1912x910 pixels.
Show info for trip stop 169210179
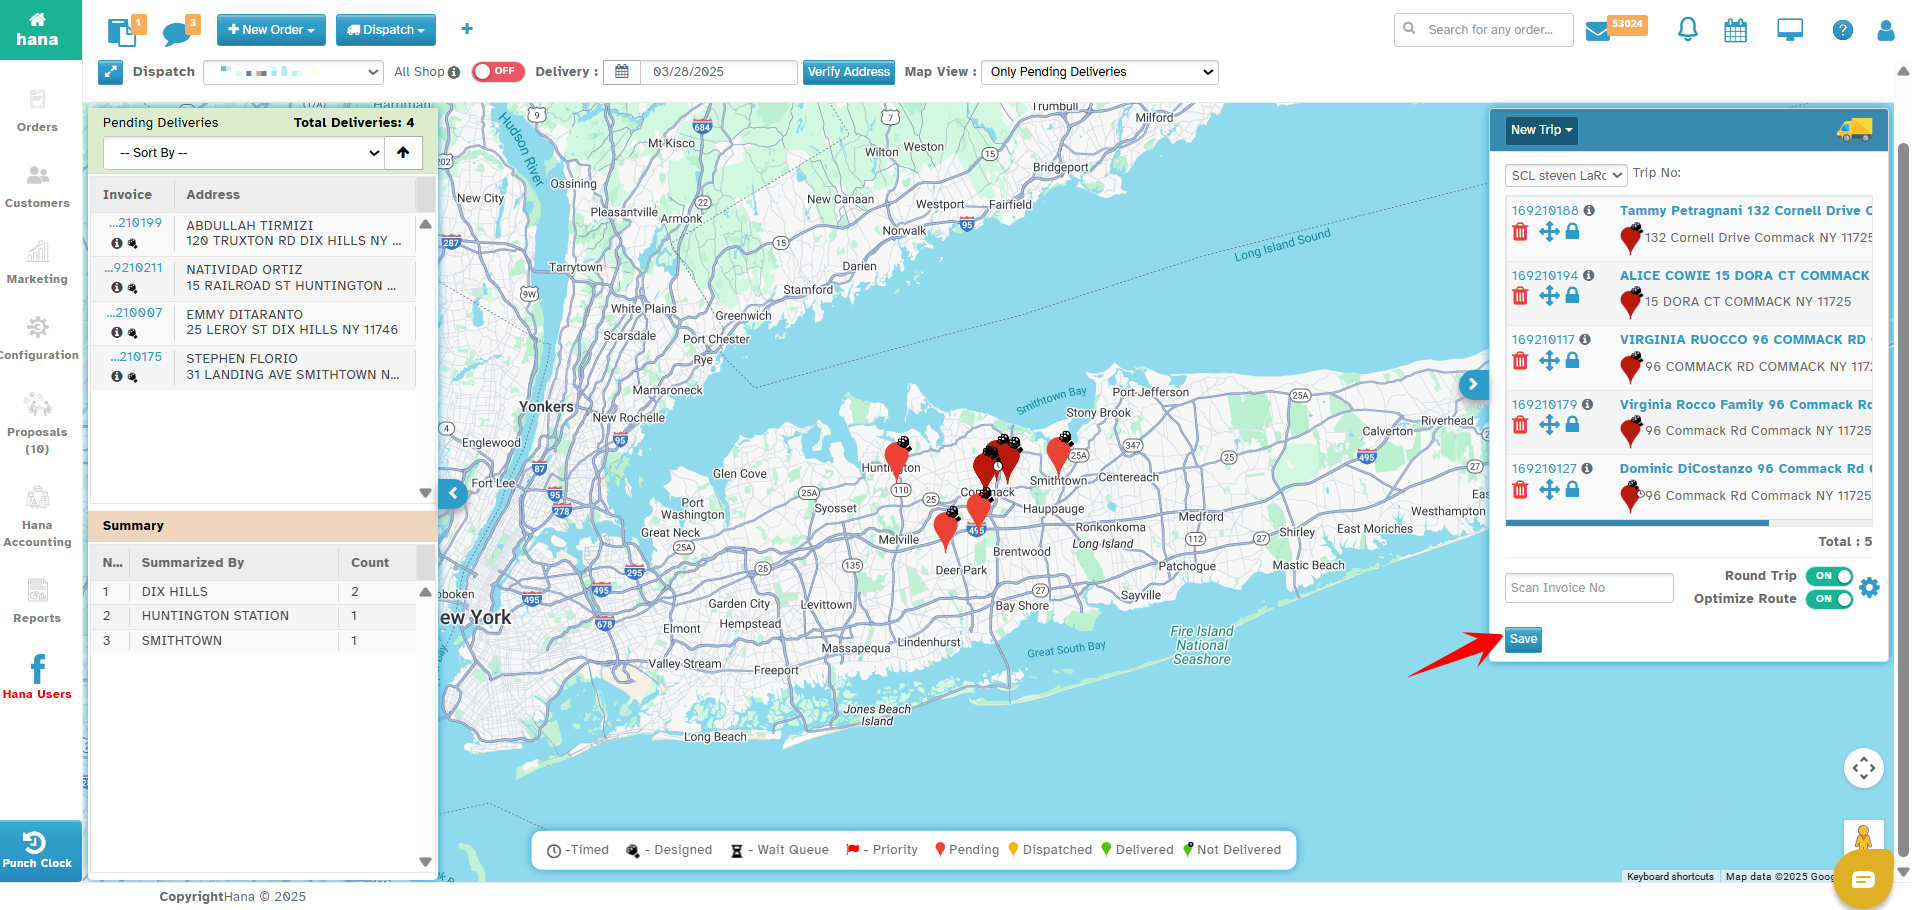[1588, 404]
